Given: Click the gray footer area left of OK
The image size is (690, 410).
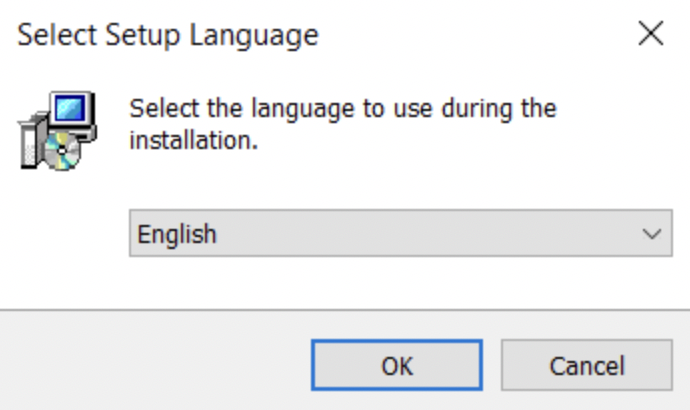Looking at the screenshot, I should 150,365.
